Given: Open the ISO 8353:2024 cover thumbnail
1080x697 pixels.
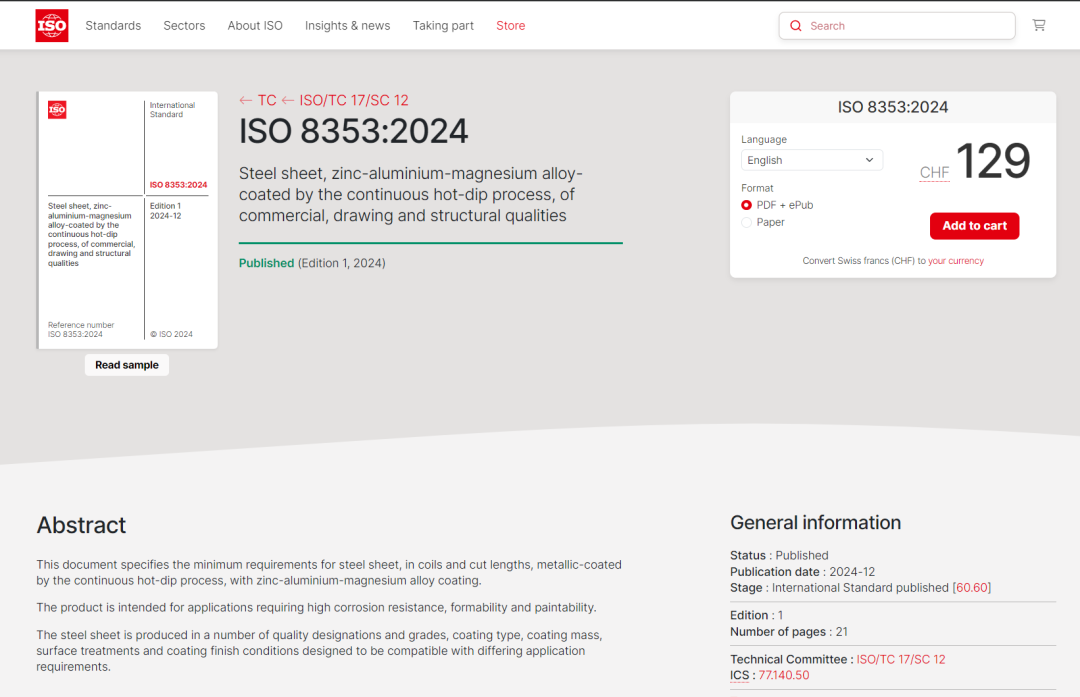Looking at the screenshot, I should click(127, 220).
